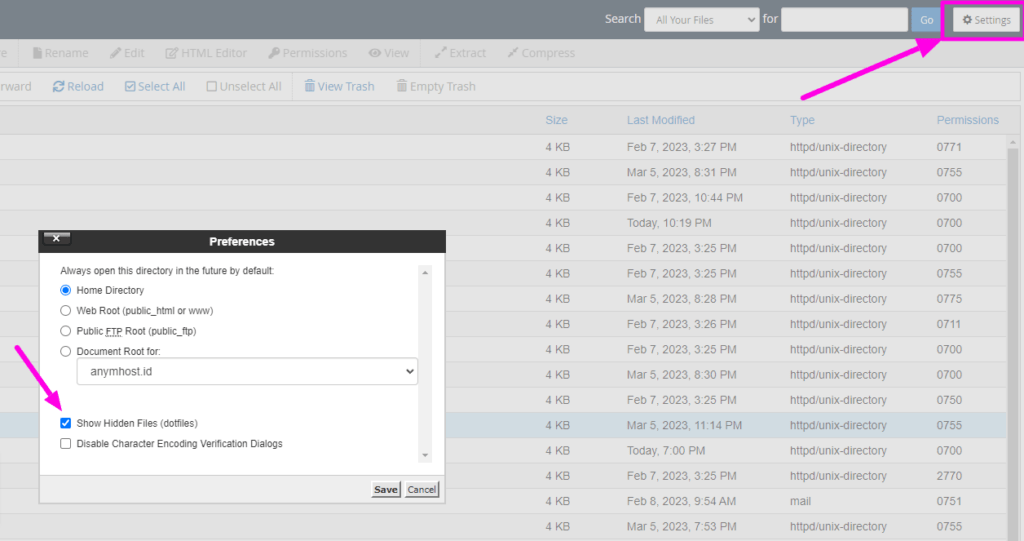Reload the file list

coord(59,87)
